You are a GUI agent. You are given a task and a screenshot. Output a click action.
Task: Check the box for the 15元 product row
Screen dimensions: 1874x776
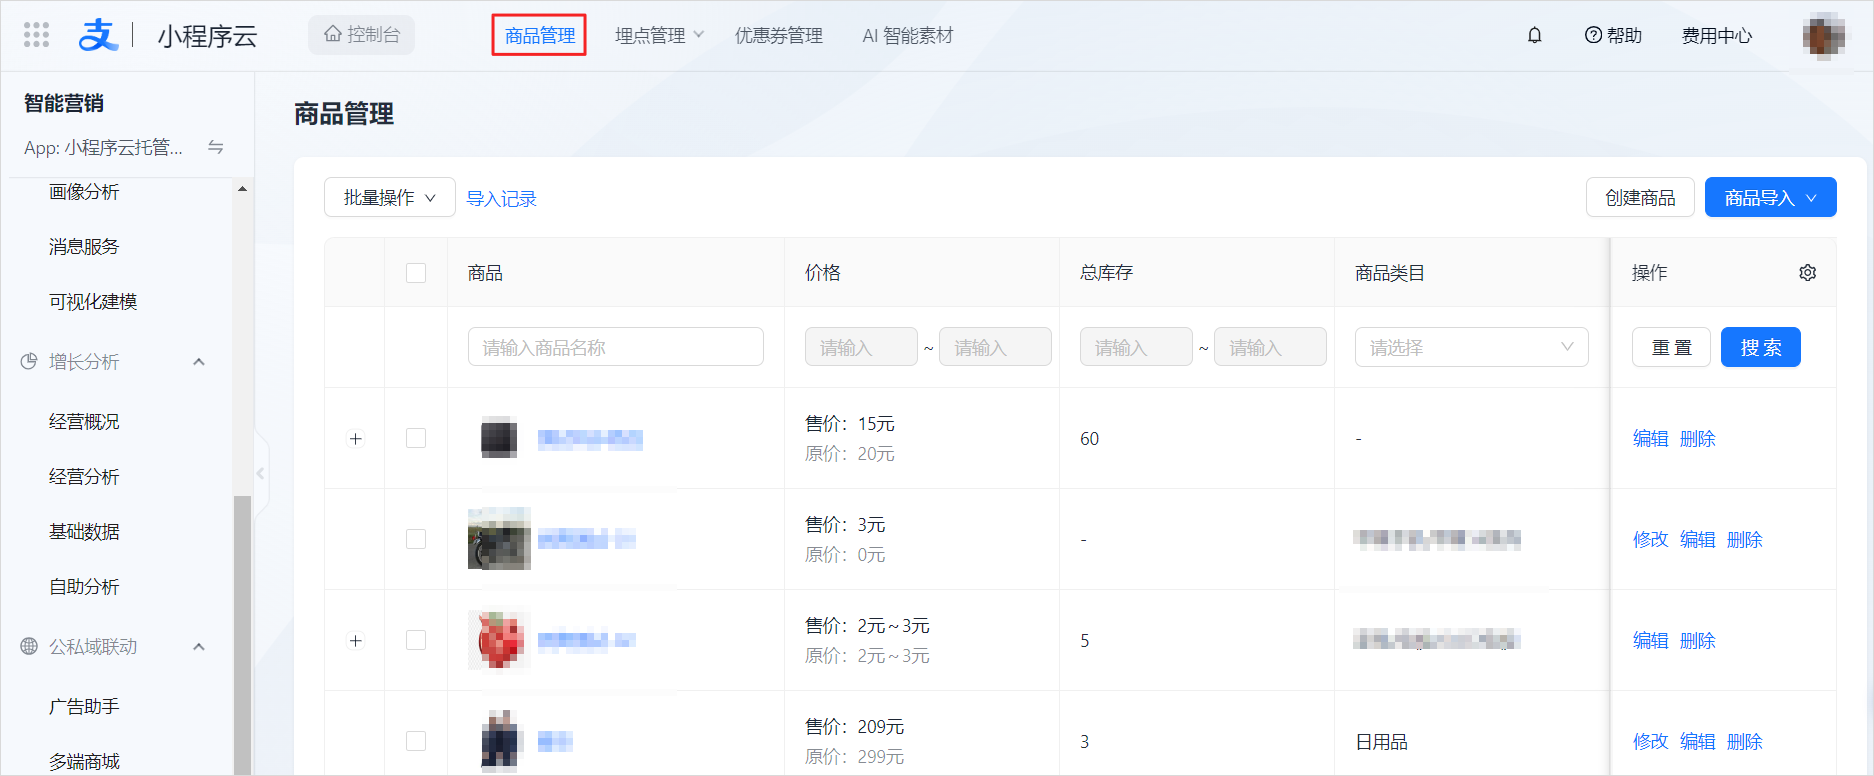pyautogui.click(x=416, y=438)
